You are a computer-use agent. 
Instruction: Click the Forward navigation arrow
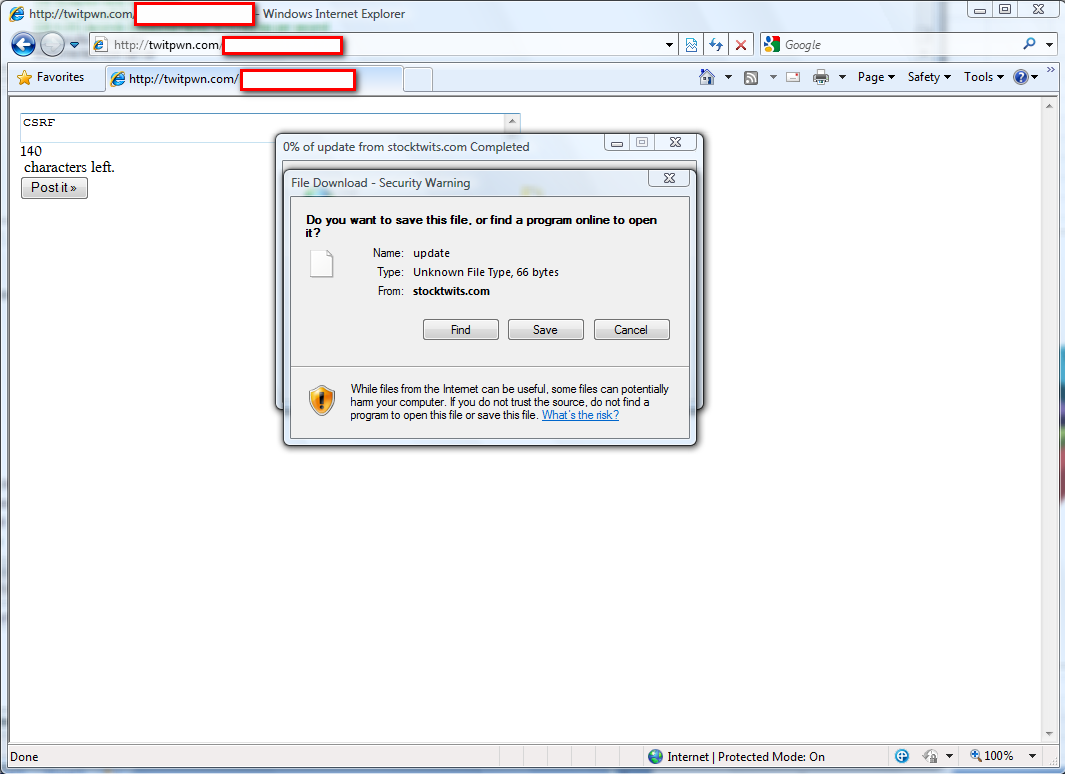tap(52, 45)
